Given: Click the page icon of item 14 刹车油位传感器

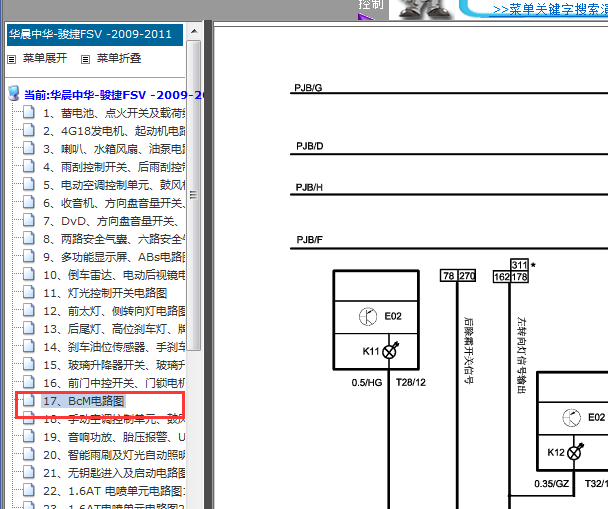Looking at the screenshot, I should pos(29,346).
